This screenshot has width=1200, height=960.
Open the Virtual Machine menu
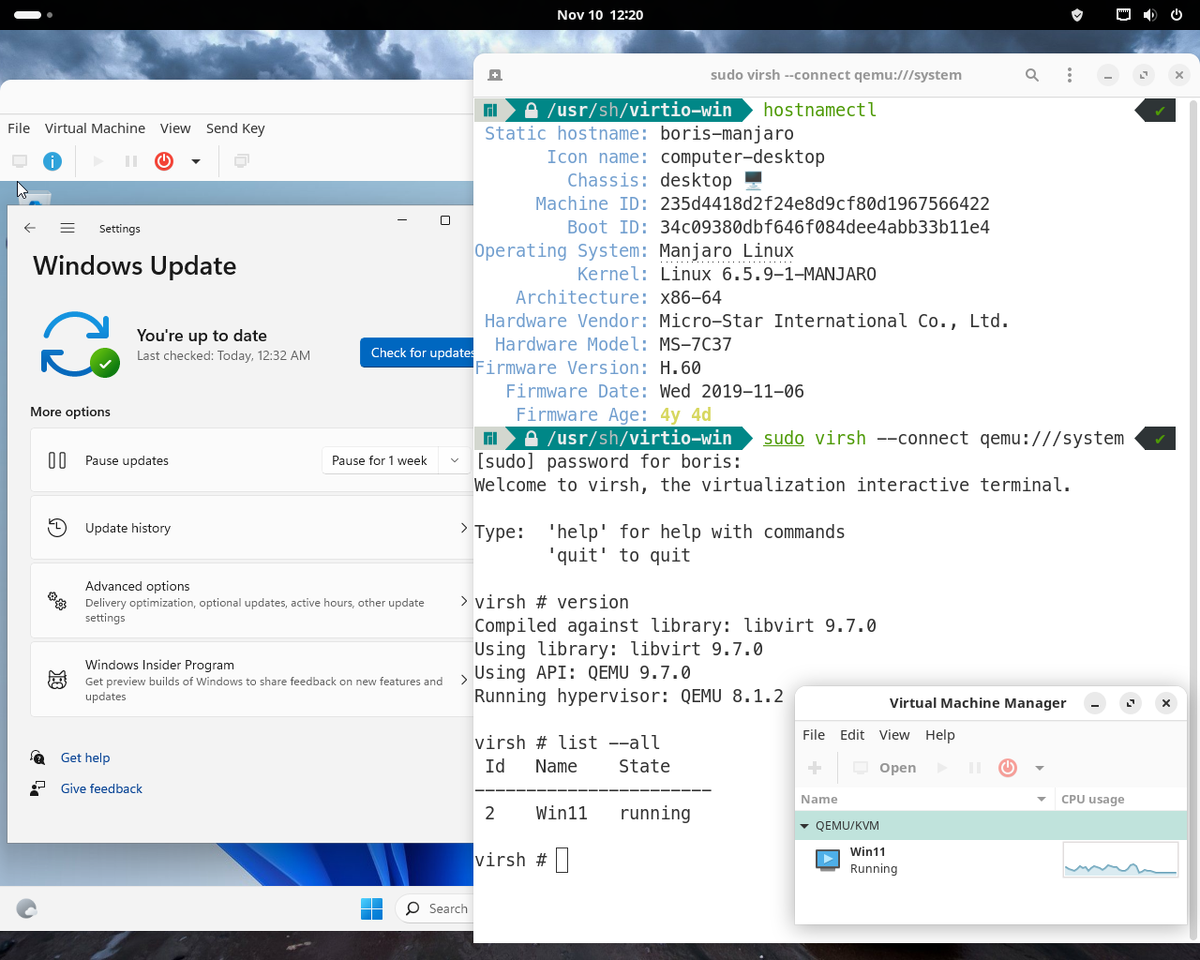tap(95, 128)
